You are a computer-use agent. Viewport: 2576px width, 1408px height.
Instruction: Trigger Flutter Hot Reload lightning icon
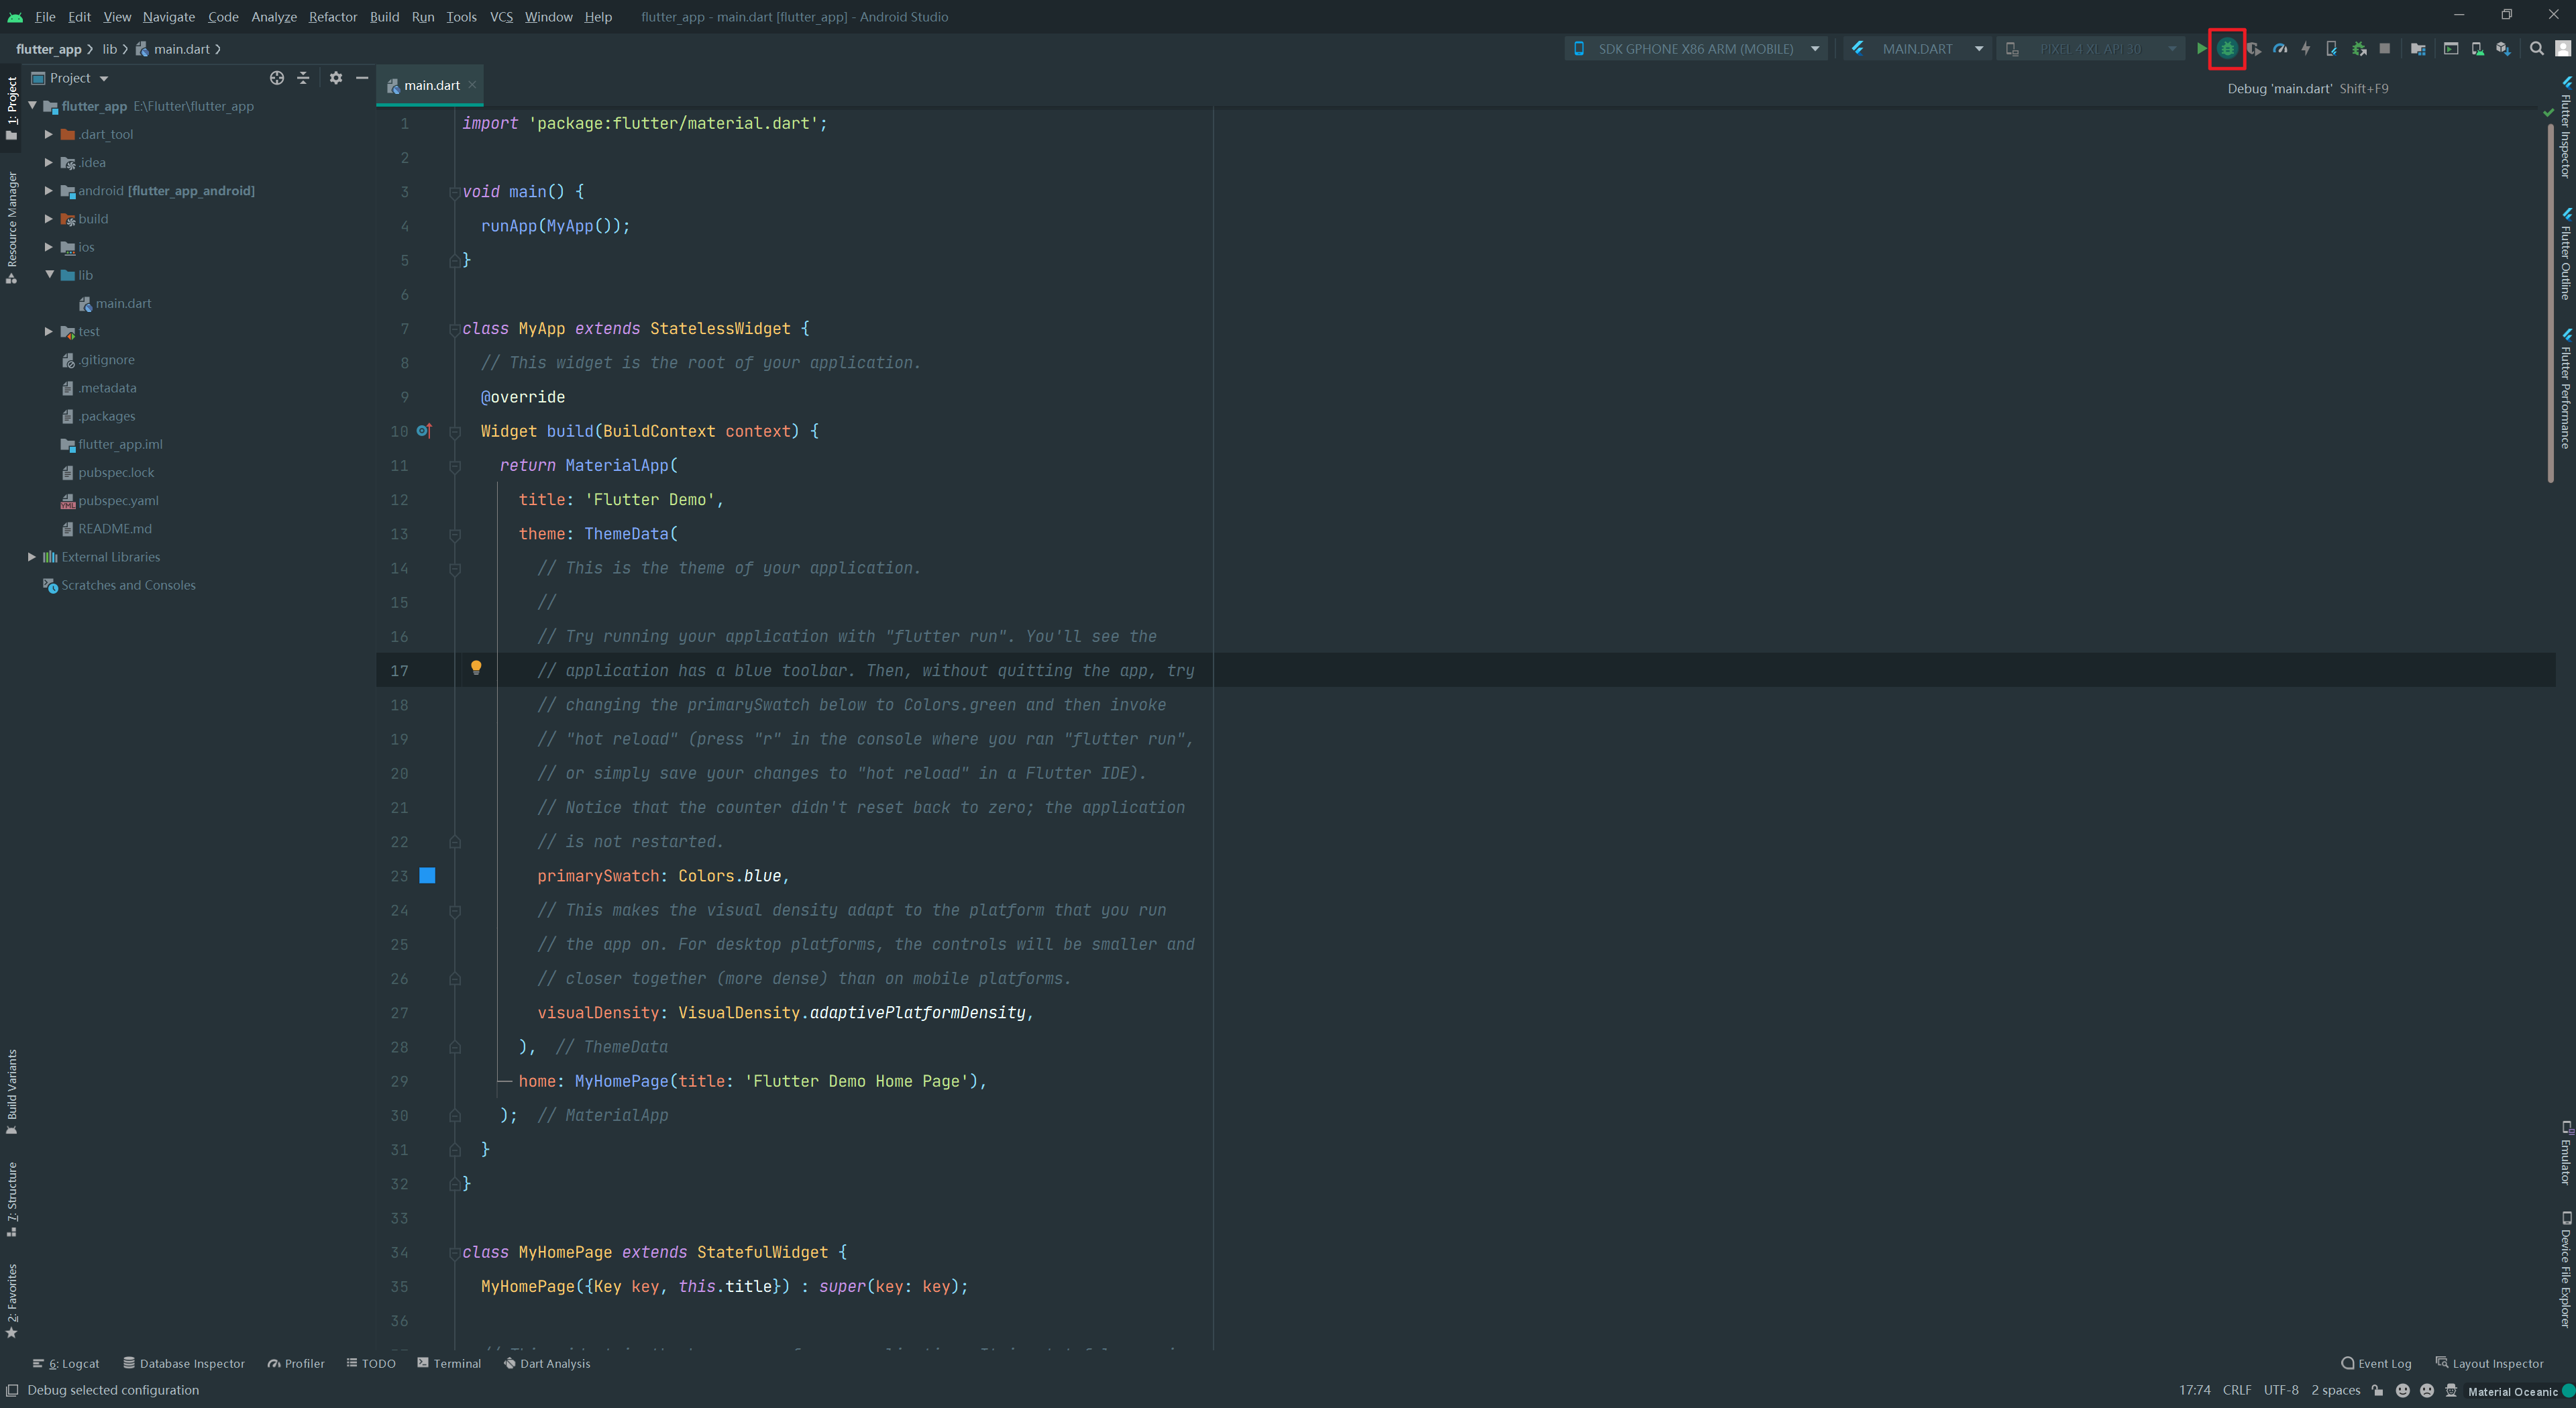click(x=2306, y=48)
